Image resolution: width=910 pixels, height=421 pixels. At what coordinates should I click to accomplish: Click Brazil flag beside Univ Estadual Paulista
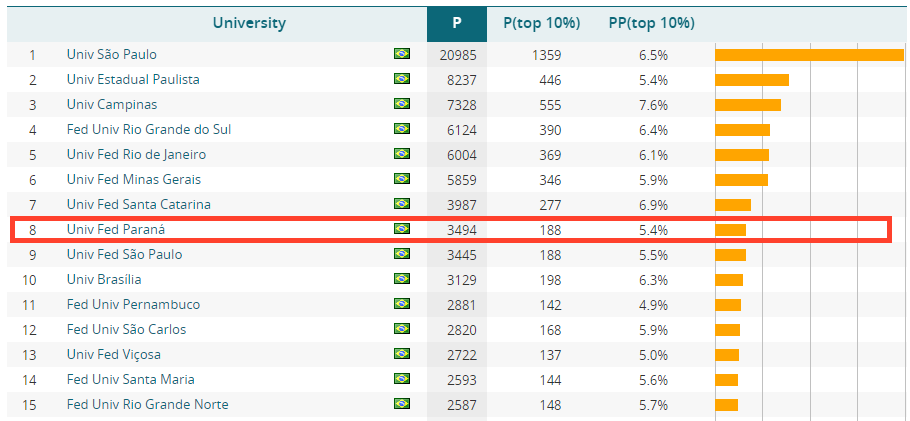coord(402,79)
